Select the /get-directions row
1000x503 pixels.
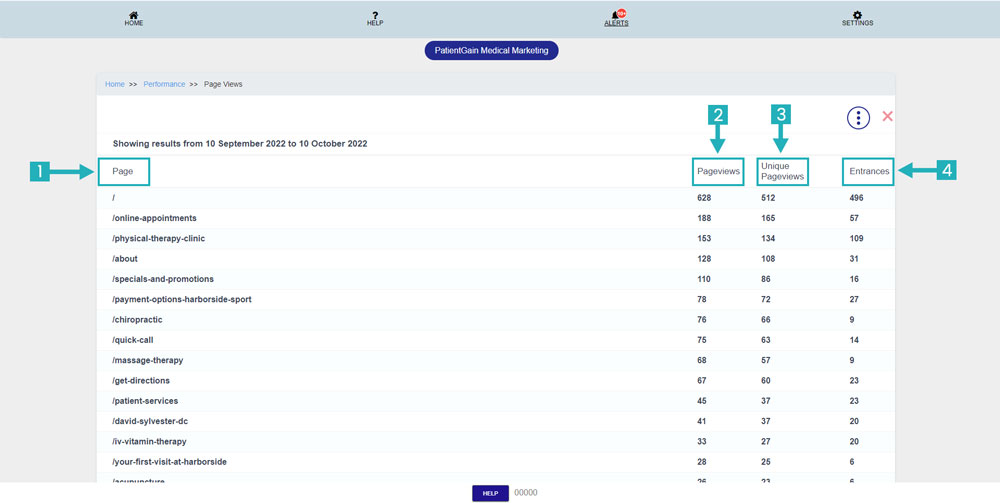[496, 381]
